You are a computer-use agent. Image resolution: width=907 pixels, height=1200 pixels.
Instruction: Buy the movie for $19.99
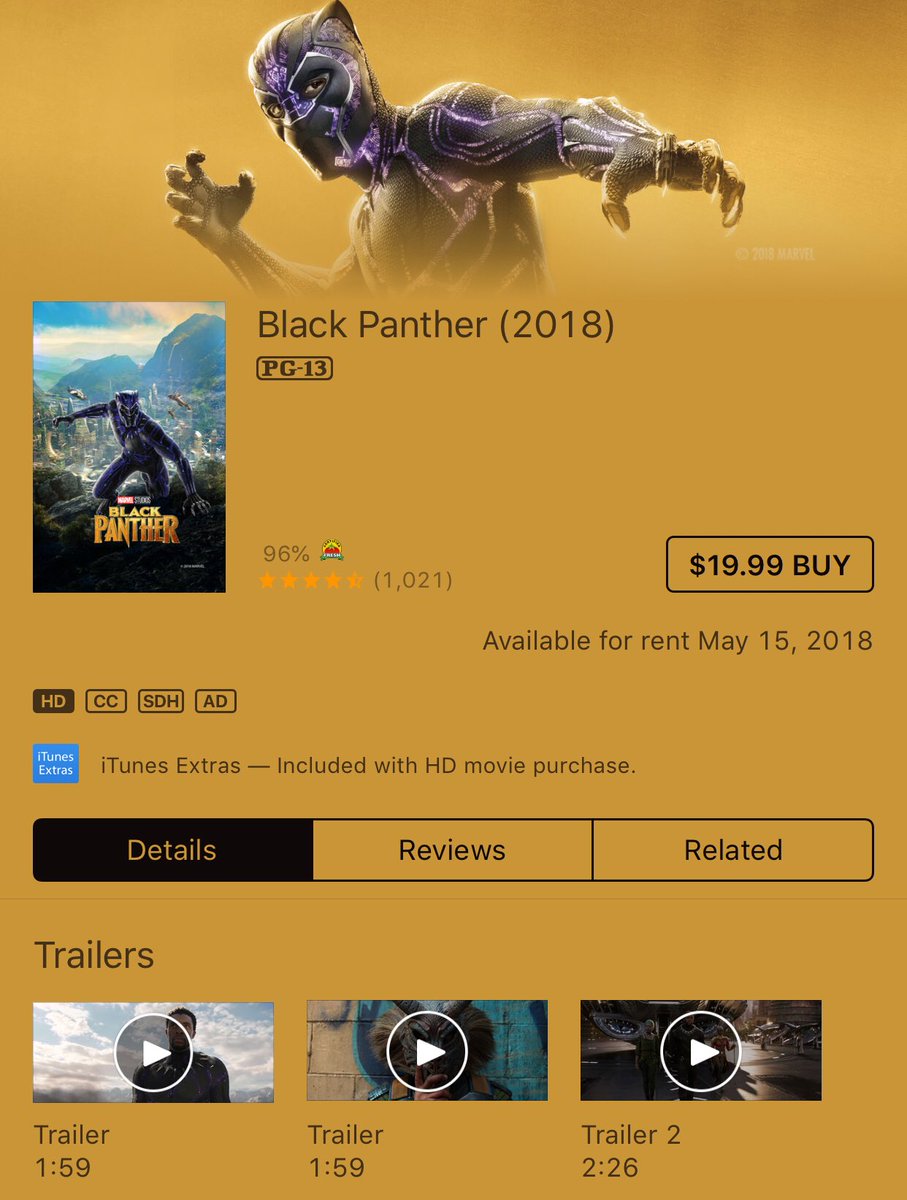coord(770,565)
